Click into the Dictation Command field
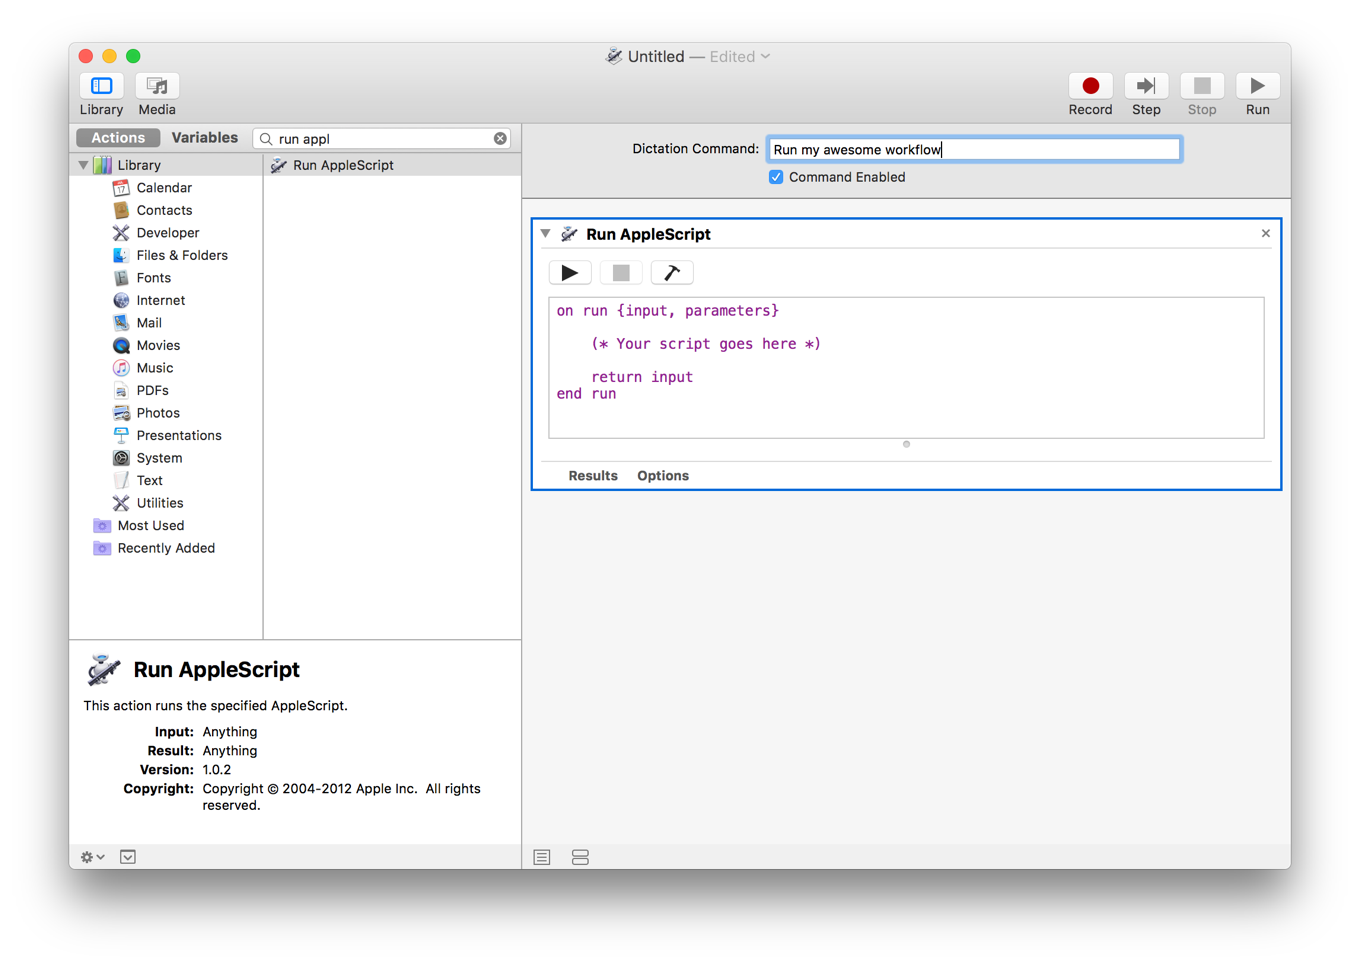1360x969 pixels. 974,149
